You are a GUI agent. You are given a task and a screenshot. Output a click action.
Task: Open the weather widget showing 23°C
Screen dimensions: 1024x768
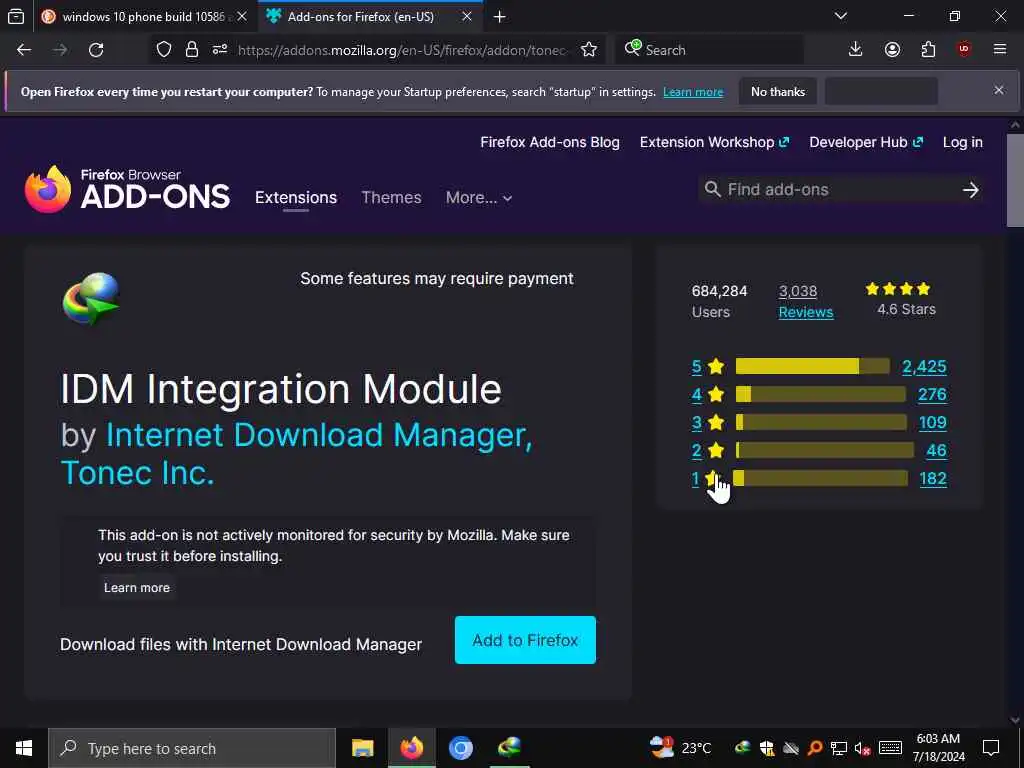tap(680, 748)
